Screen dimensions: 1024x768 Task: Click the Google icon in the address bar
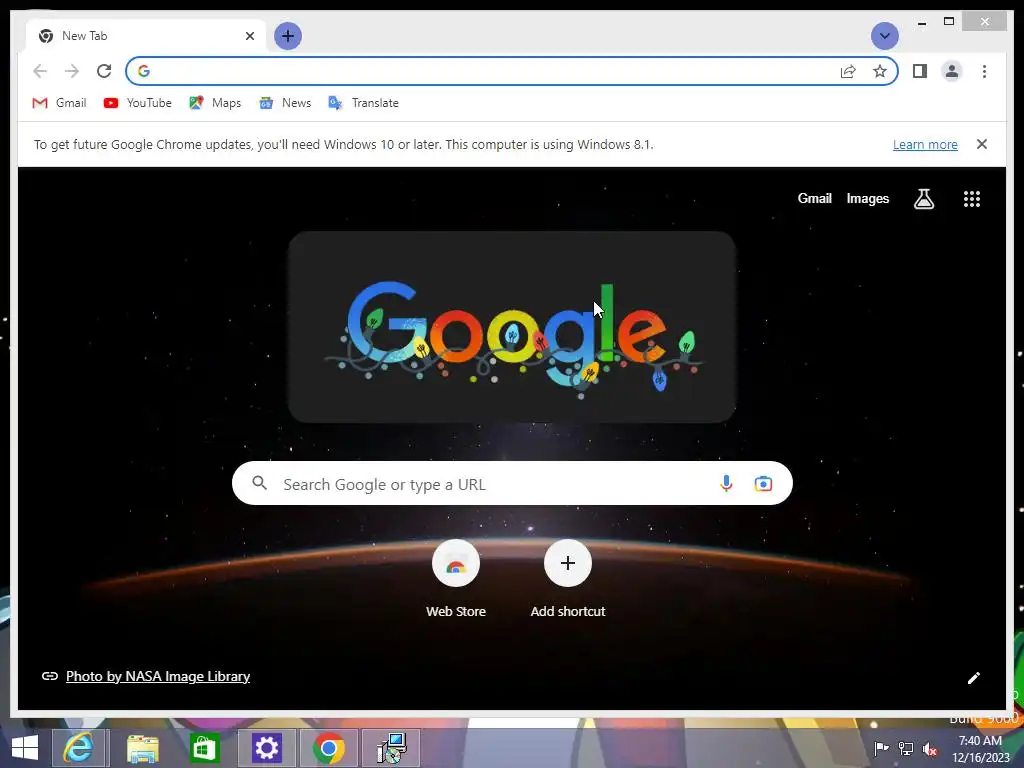click(x=144, y=71)
